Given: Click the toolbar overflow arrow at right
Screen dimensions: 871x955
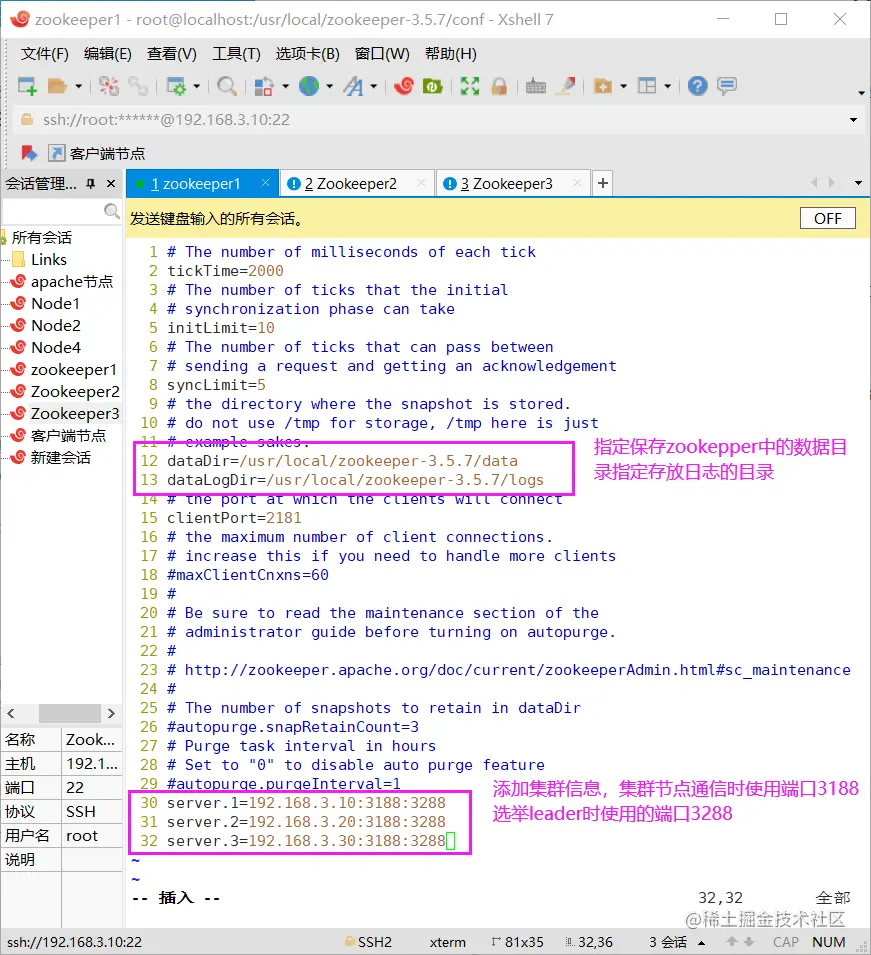Looking at the screenshot, I should [861, 93].
